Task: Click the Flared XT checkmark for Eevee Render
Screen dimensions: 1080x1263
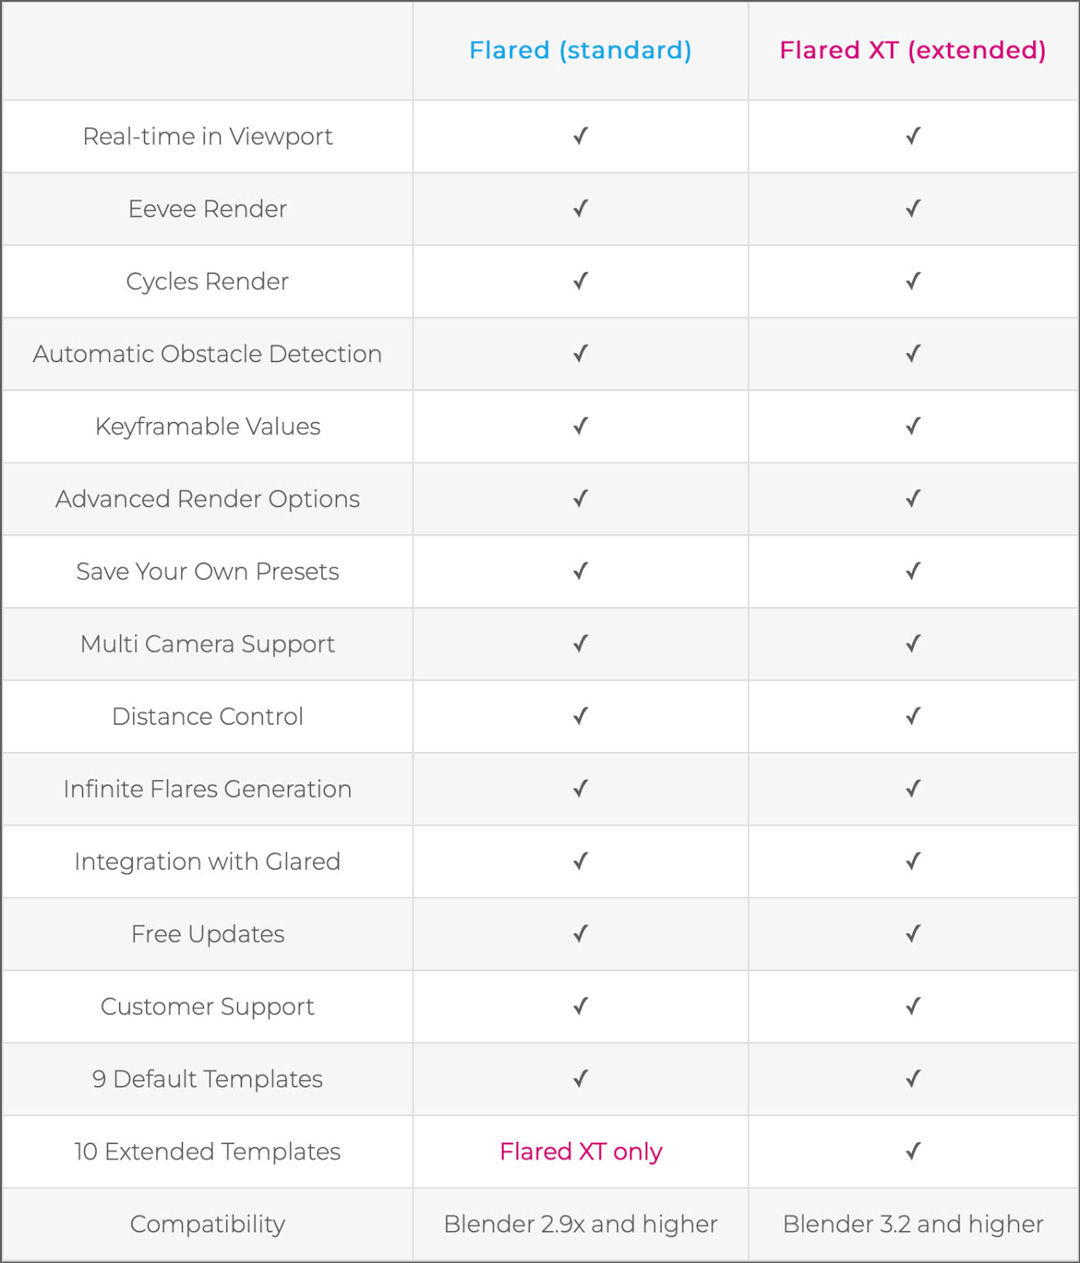Action: click(x=912, y=208)
